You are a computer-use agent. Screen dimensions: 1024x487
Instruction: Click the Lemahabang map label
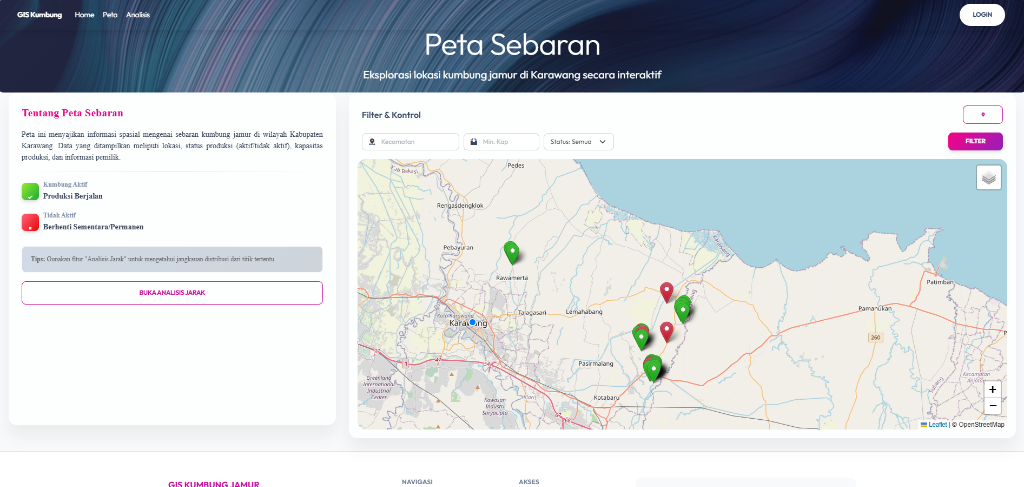click(x=583, y=313)
